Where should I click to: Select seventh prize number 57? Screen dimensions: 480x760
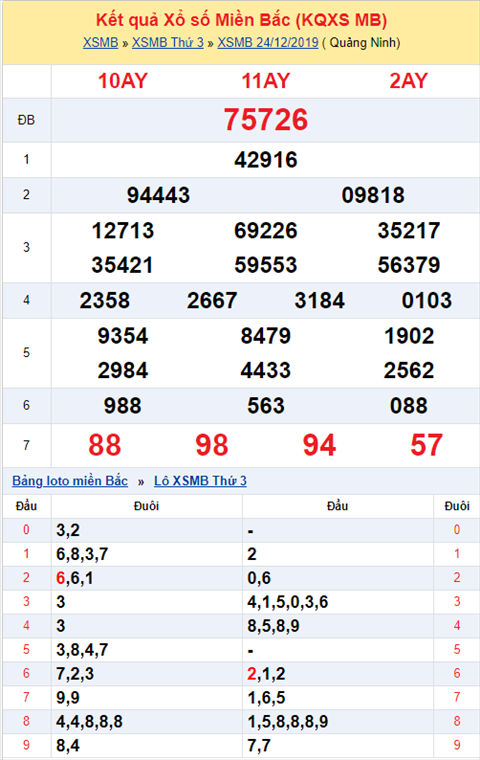coord(426,445)
